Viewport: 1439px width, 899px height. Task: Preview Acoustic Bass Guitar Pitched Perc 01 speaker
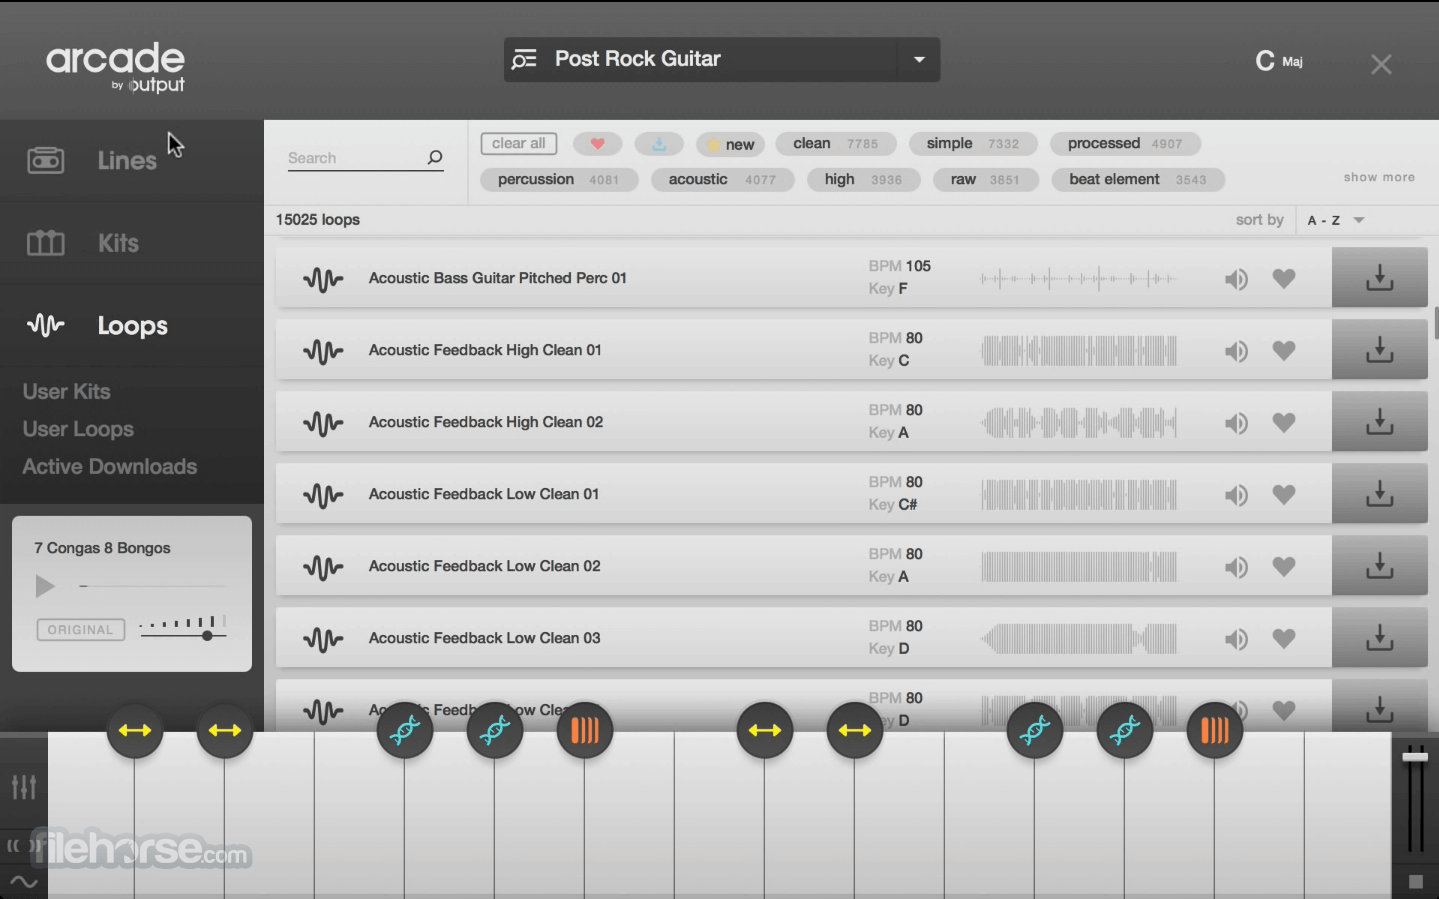pos(1236,279)
